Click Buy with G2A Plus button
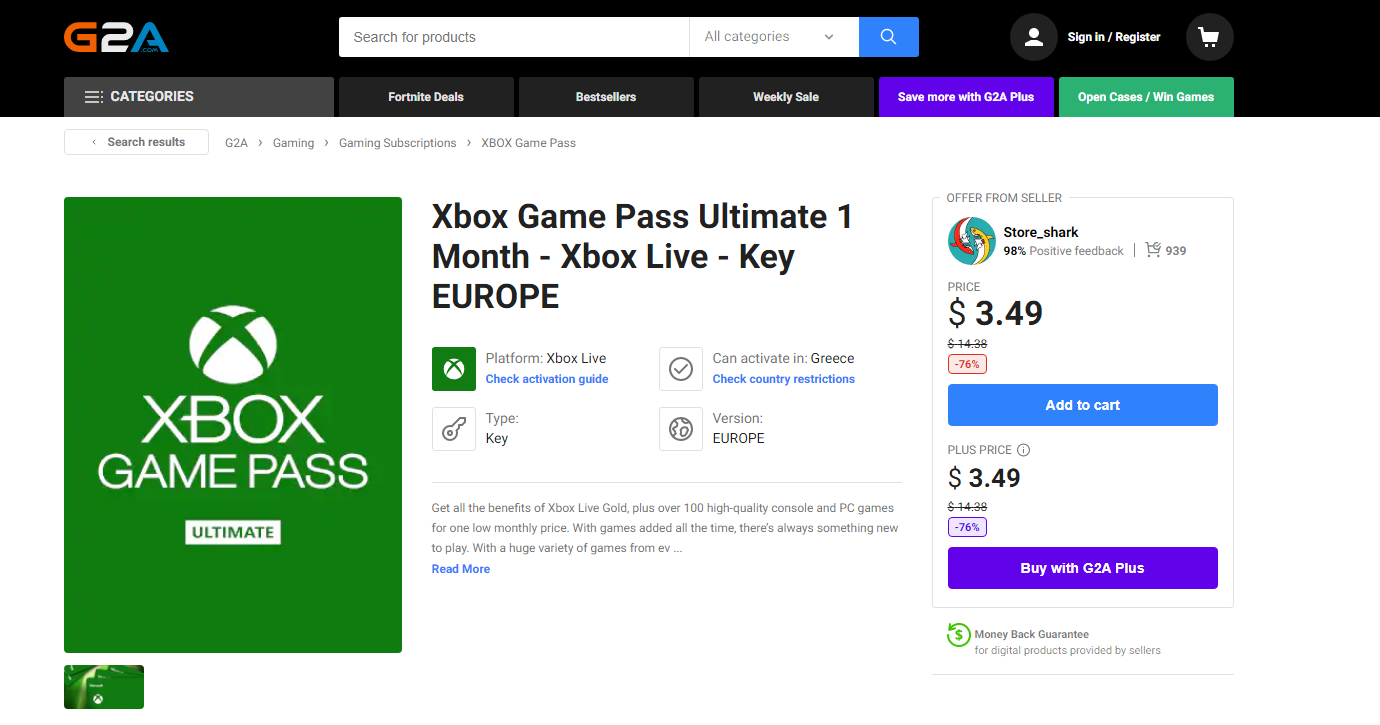Screen dimensions: 1380x725 (x=1083, y=568)
